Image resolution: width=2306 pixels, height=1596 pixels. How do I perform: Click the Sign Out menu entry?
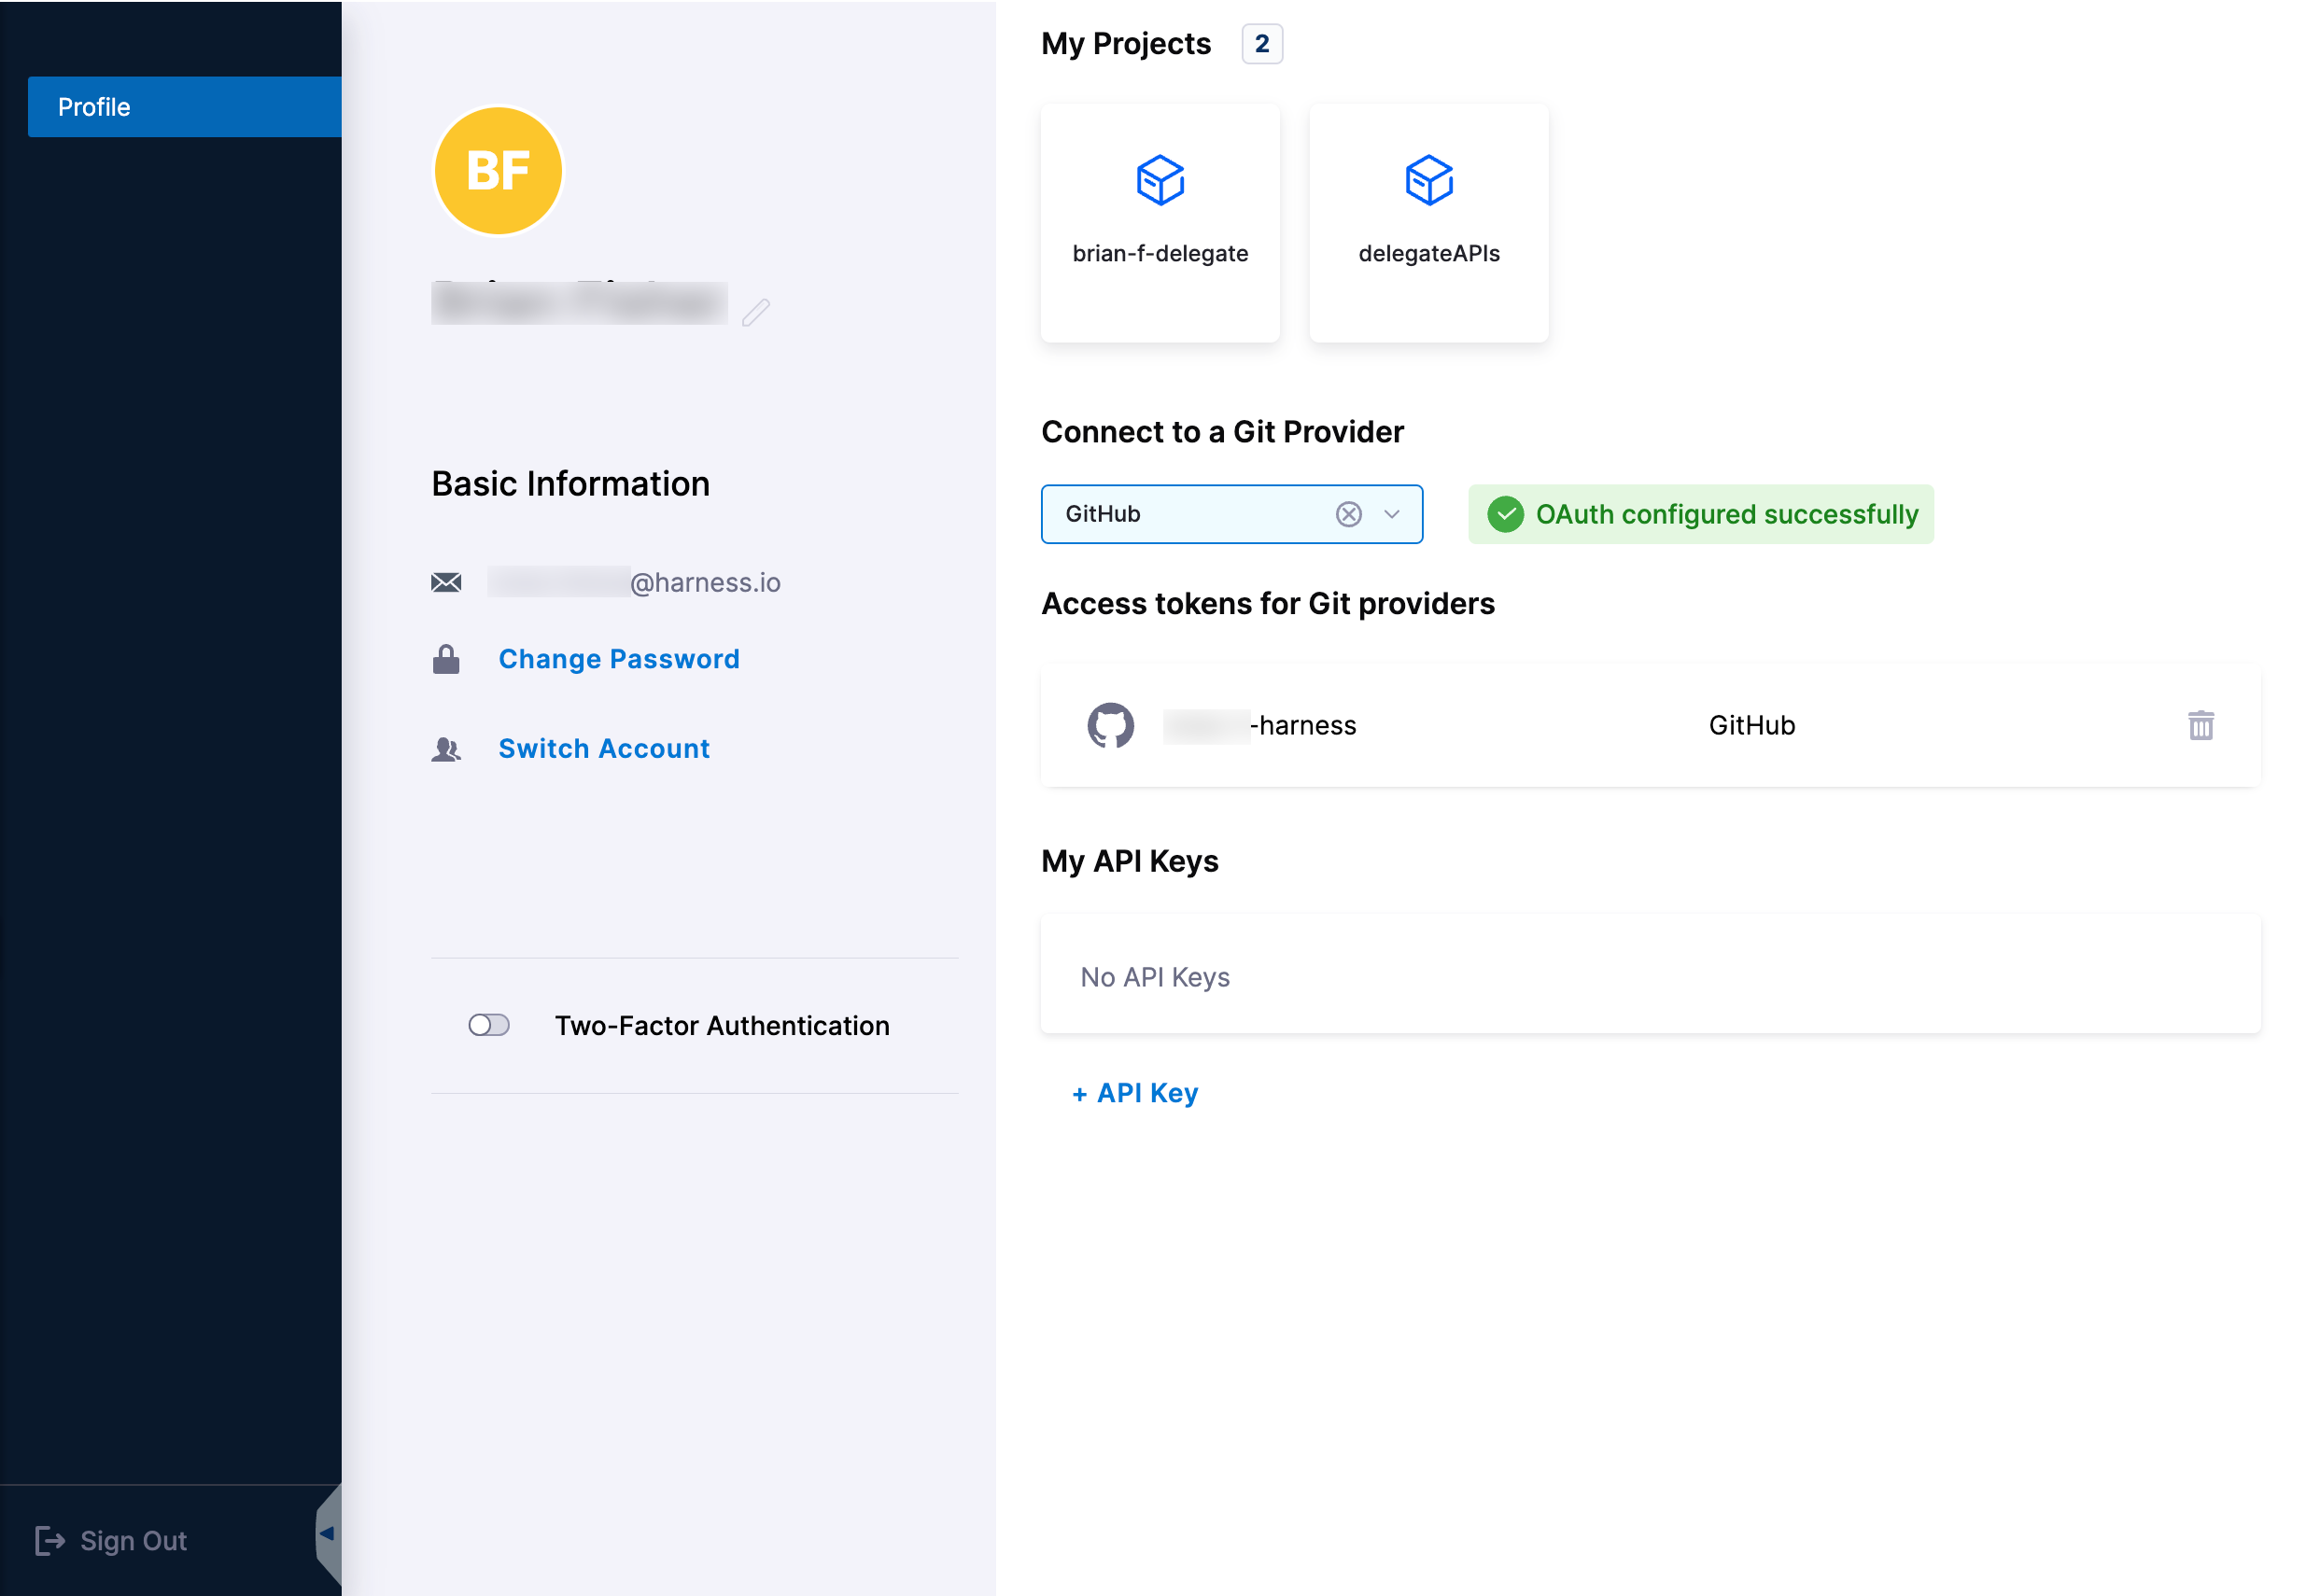coord(133,1540)
